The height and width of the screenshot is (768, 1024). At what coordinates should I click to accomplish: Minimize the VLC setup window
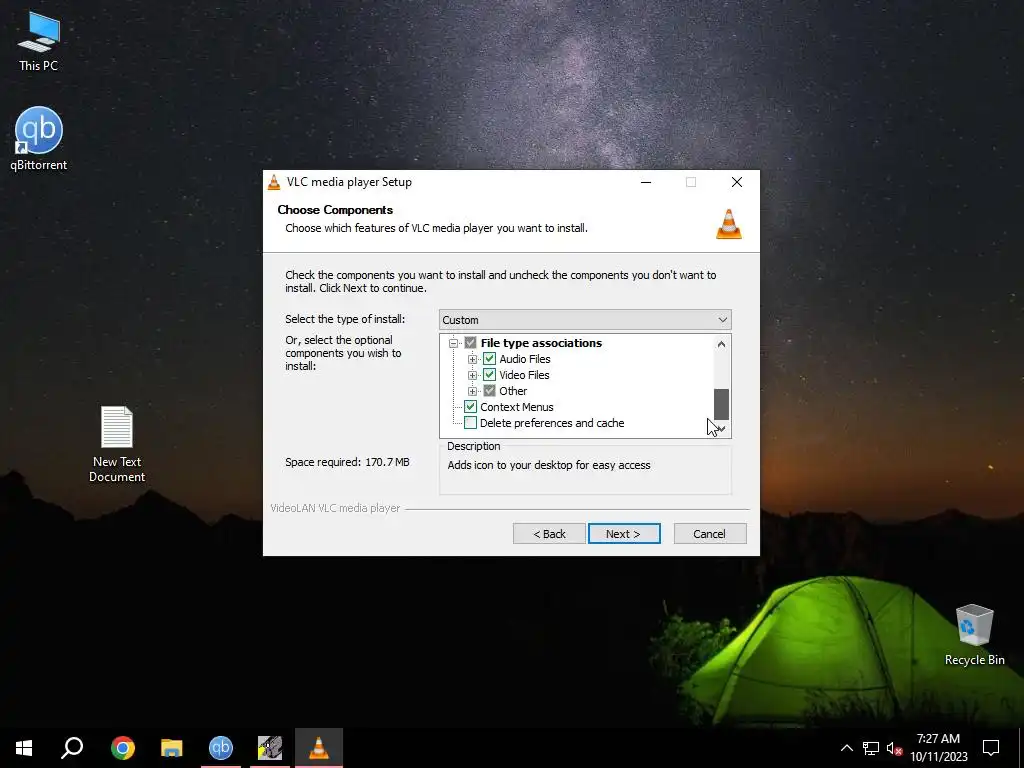click(646, 182)
